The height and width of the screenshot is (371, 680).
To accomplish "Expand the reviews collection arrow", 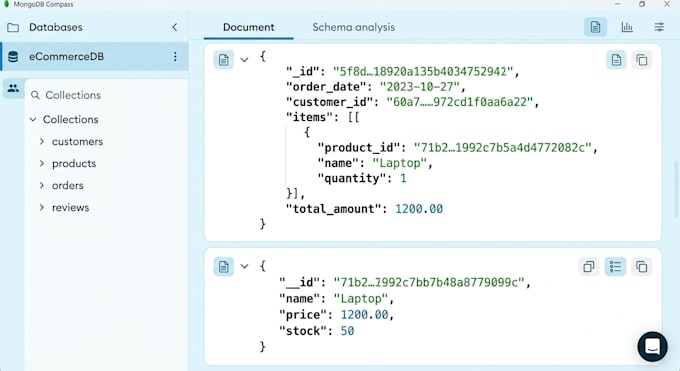I will [42, 207].
